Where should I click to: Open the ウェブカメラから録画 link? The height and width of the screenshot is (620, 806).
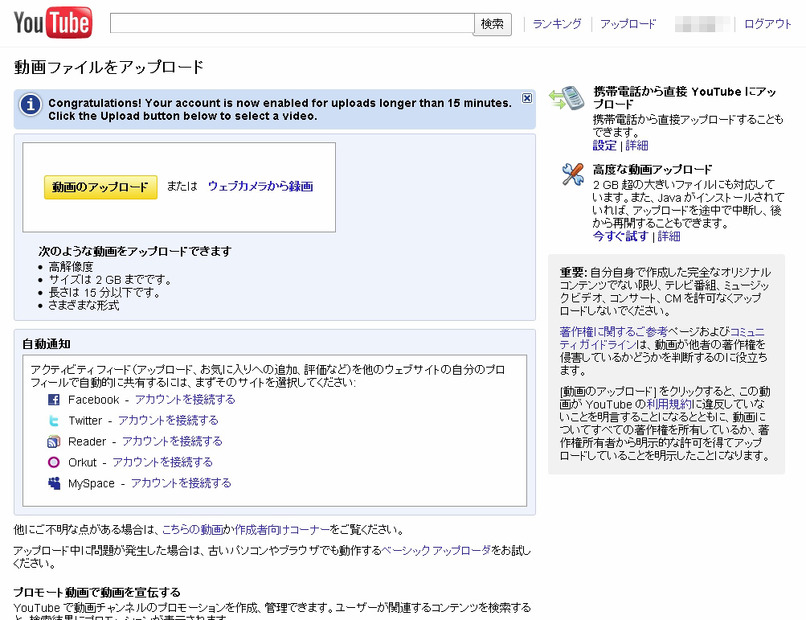click(x=260, y=186)
